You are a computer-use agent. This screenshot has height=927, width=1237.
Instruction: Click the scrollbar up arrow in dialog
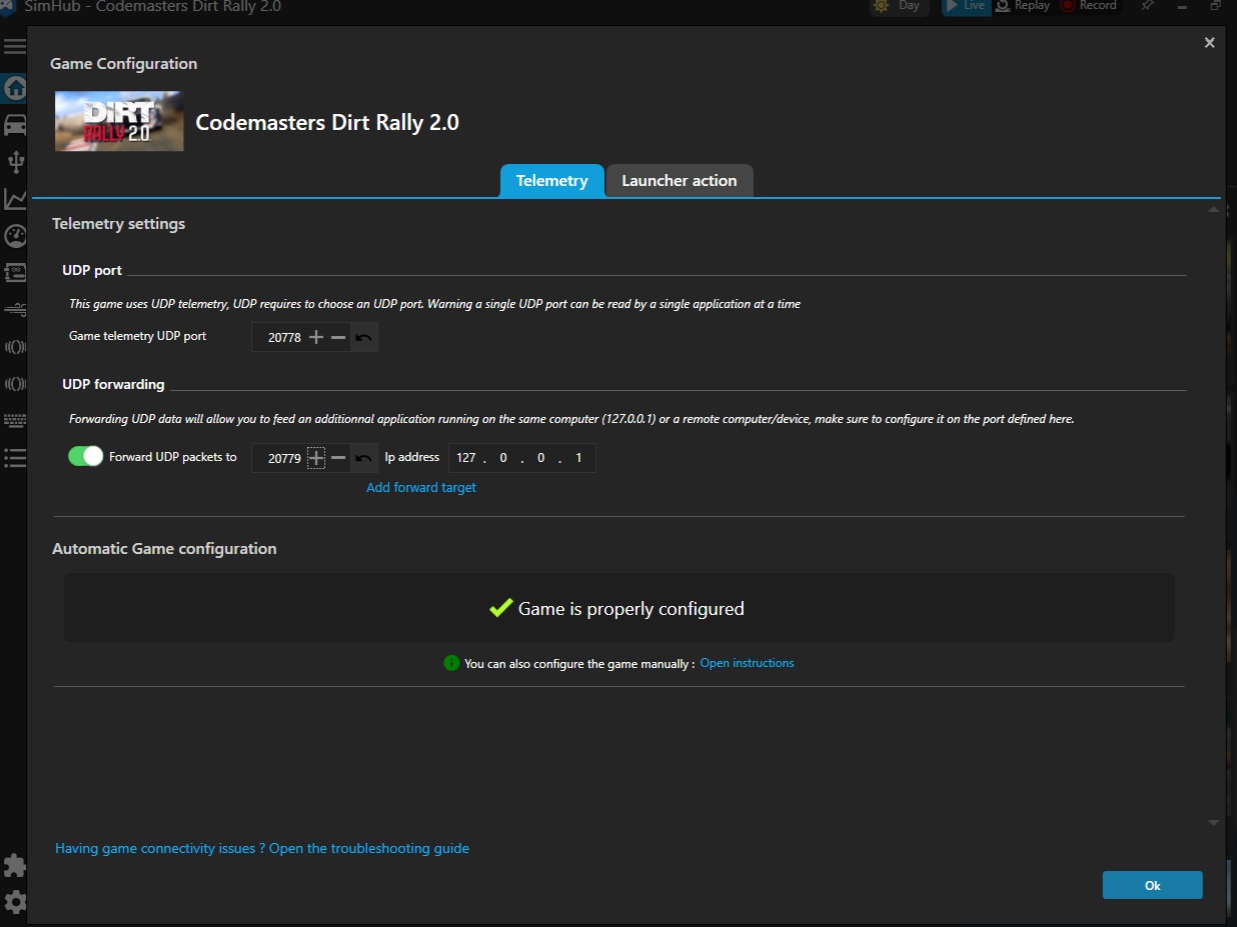point(1213,210)
